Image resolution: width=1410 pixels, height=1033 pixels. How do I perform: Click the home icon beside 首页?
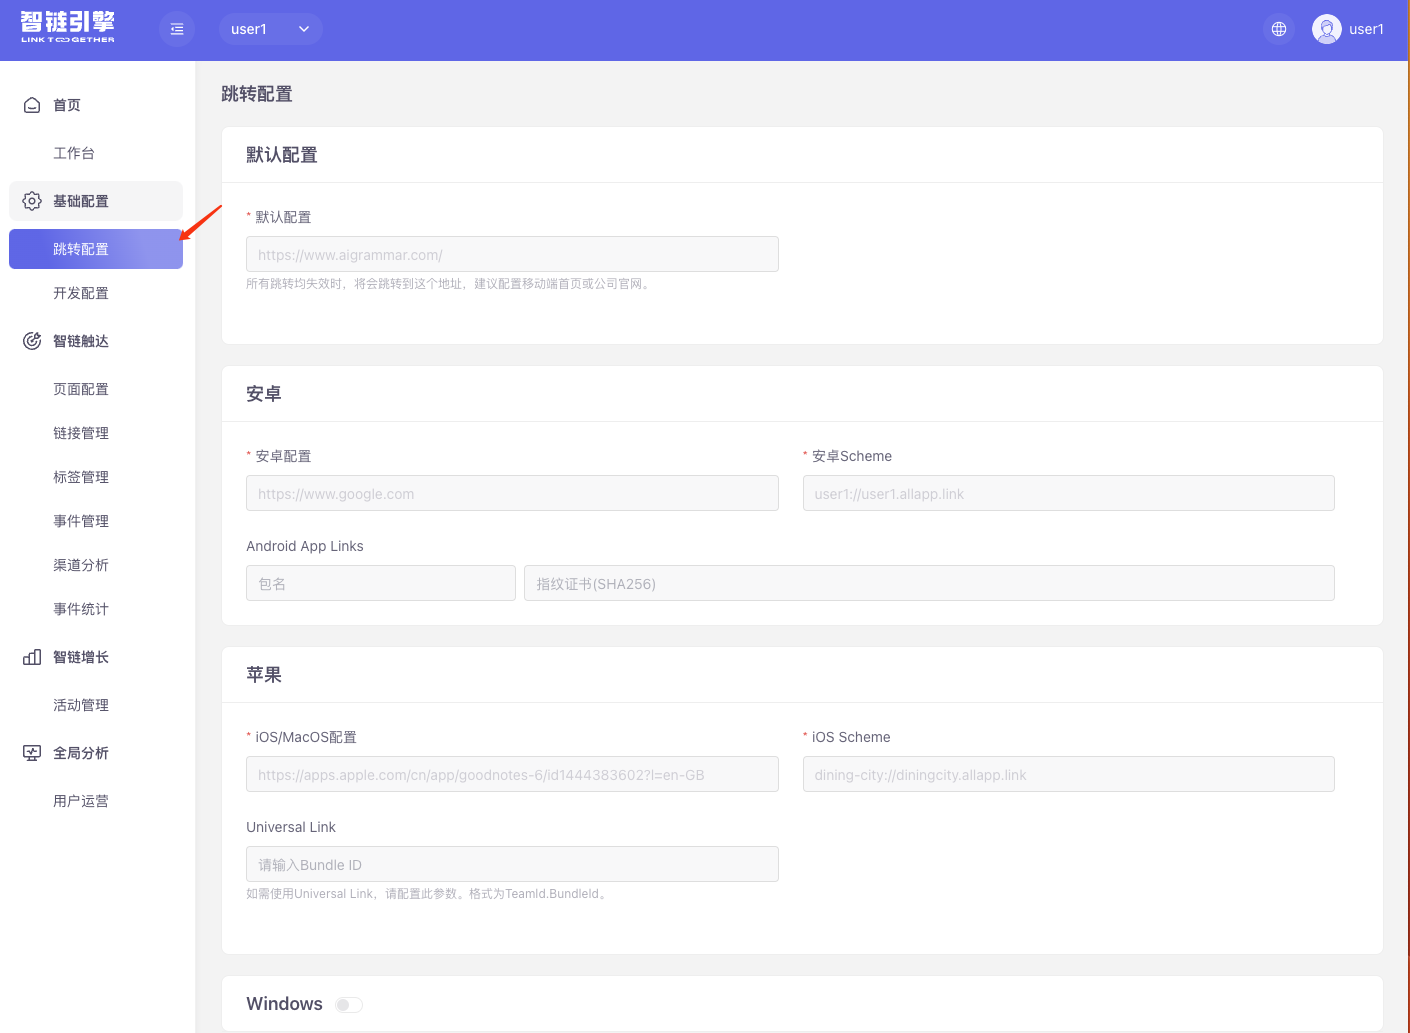point(32,105)
